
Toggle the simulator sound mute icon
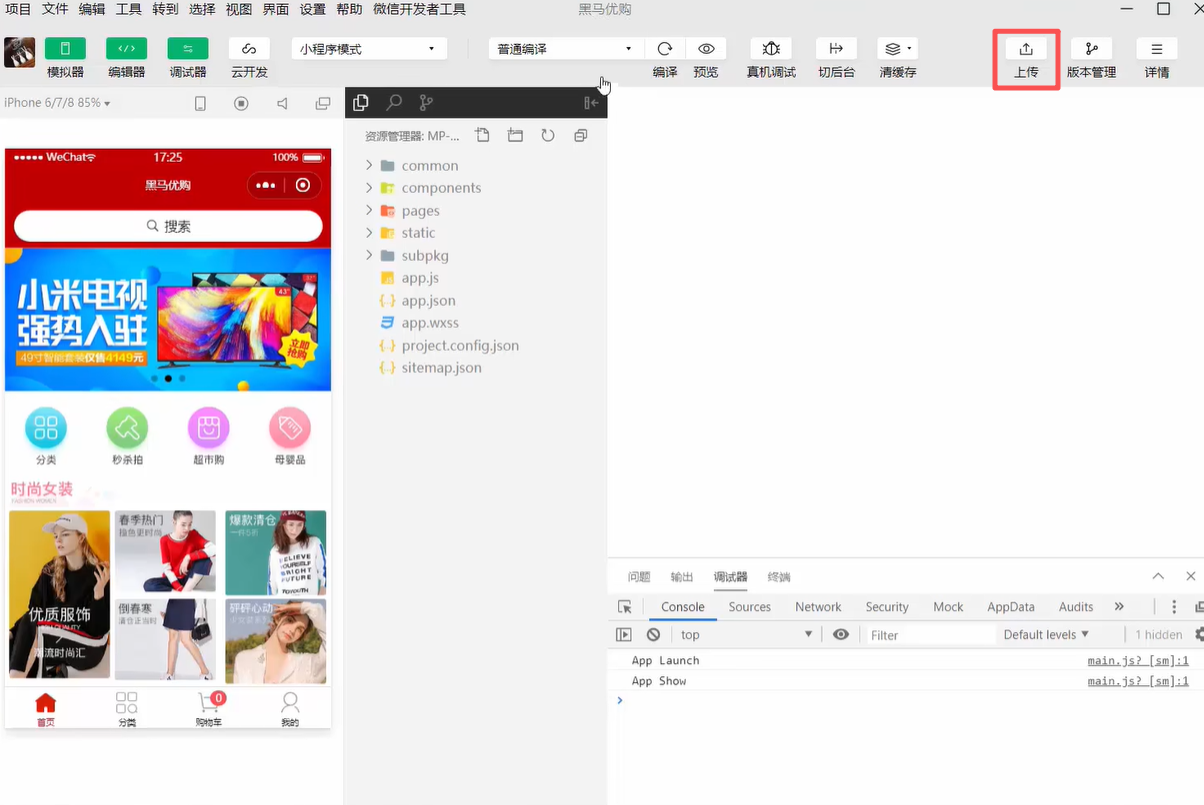282,104
